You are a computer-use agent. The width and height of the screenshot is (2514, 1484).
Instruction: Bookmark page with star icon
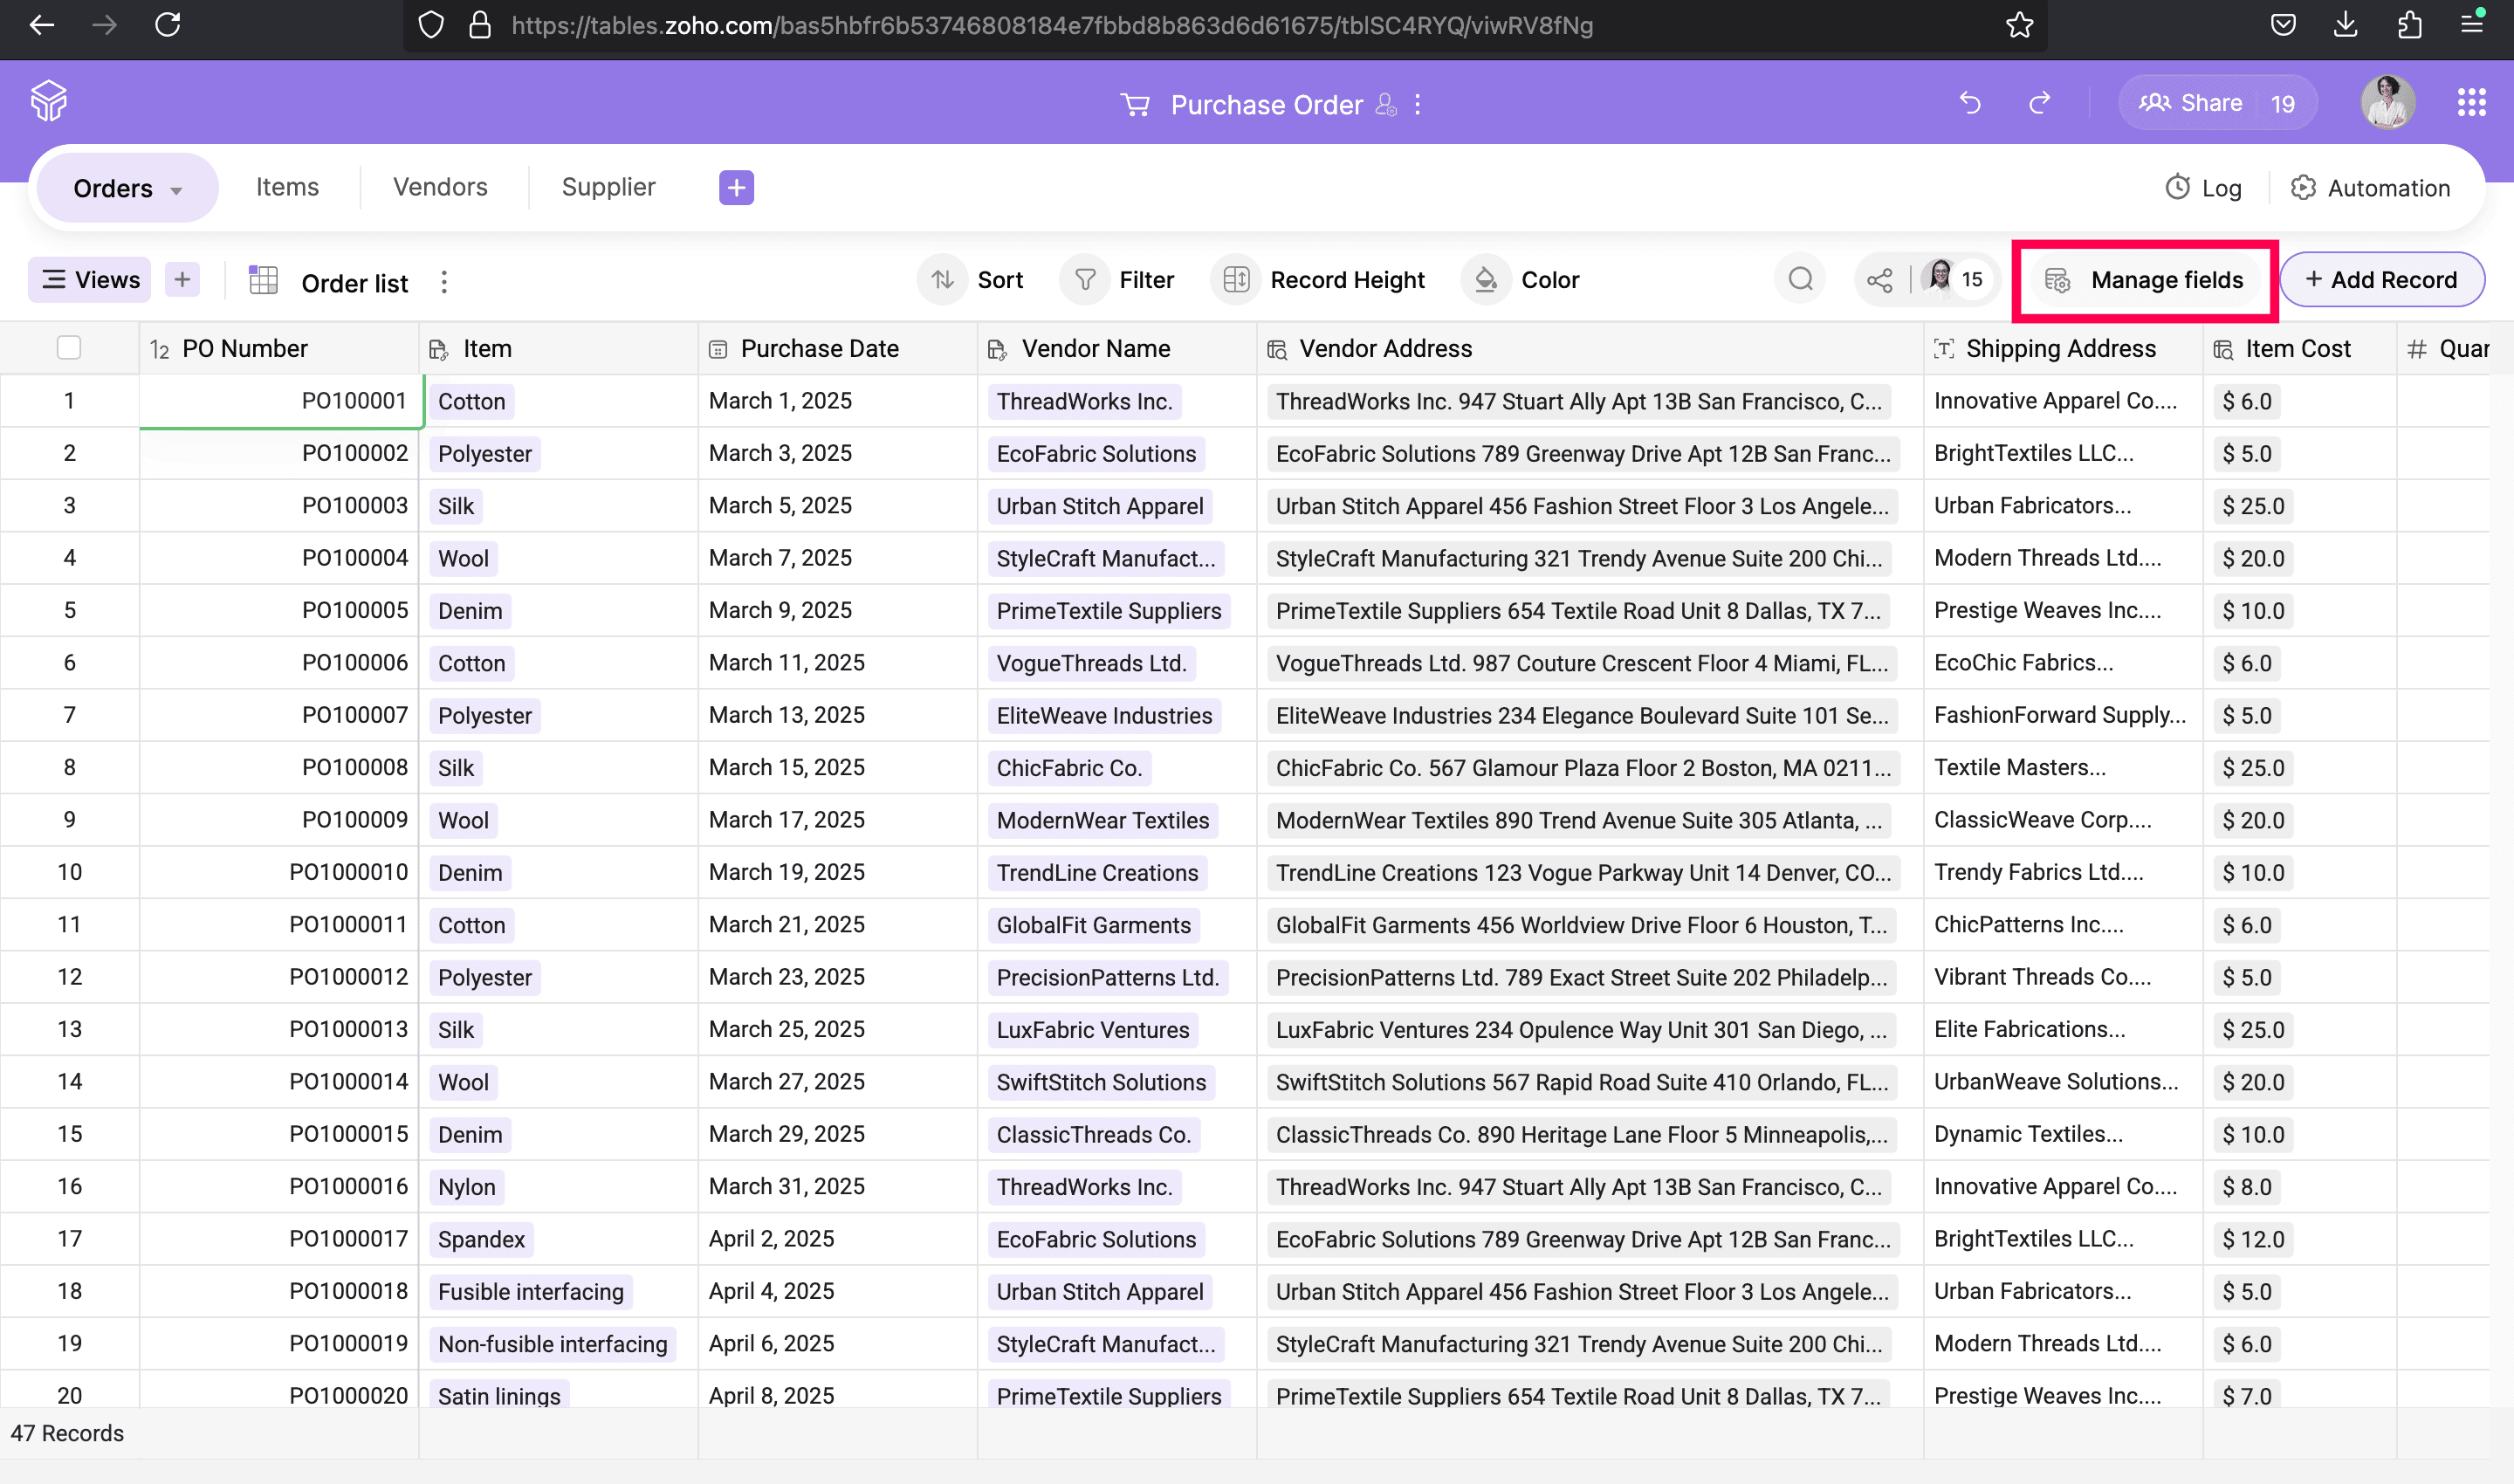(x=2019, y=25)
